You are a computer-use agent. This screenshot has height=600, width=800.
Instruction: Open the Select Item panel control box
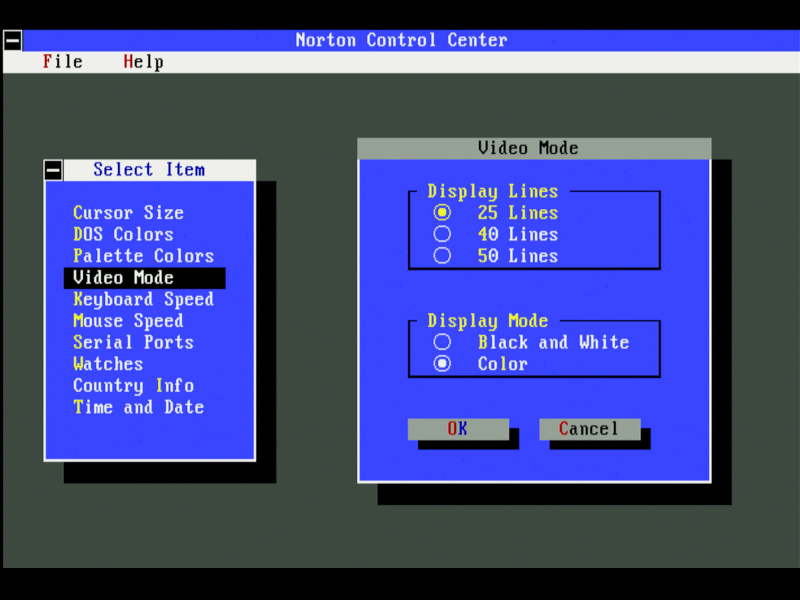click(53, 170)
